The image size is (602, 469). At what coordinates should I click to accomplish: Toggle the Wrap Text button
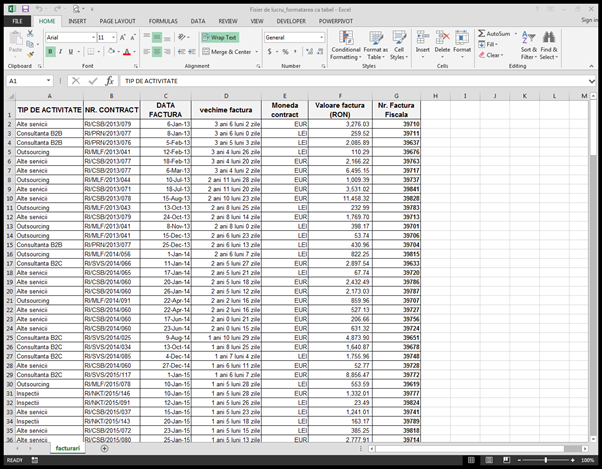220,37
